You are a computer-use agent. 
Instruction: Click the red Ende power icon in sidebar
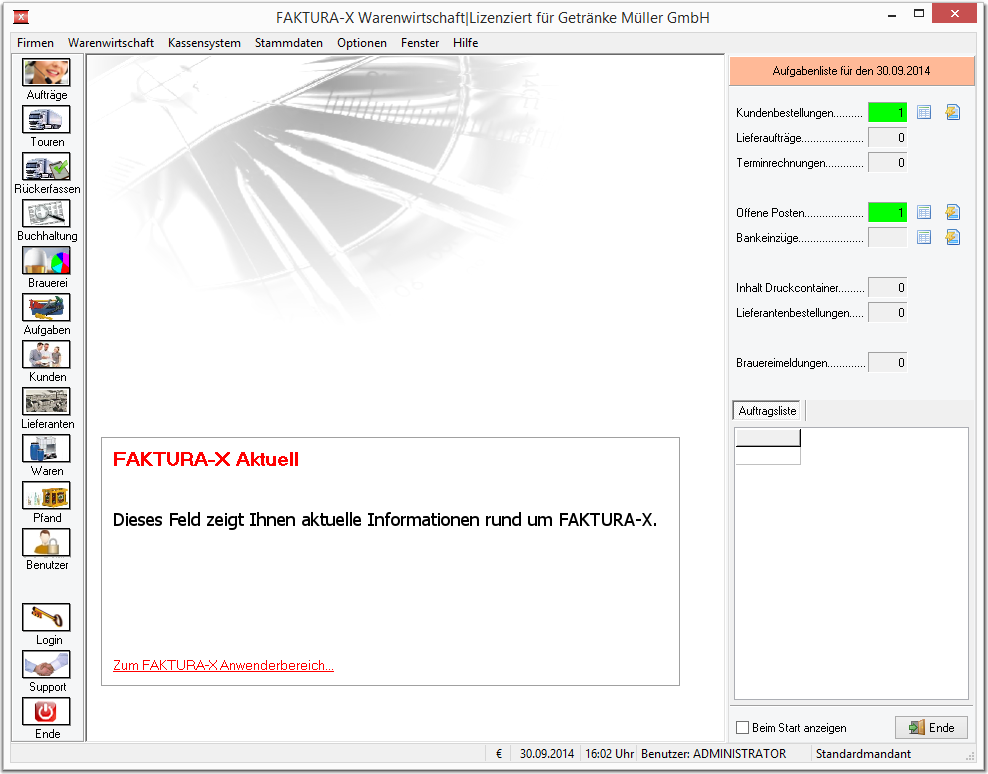[46, 711]
